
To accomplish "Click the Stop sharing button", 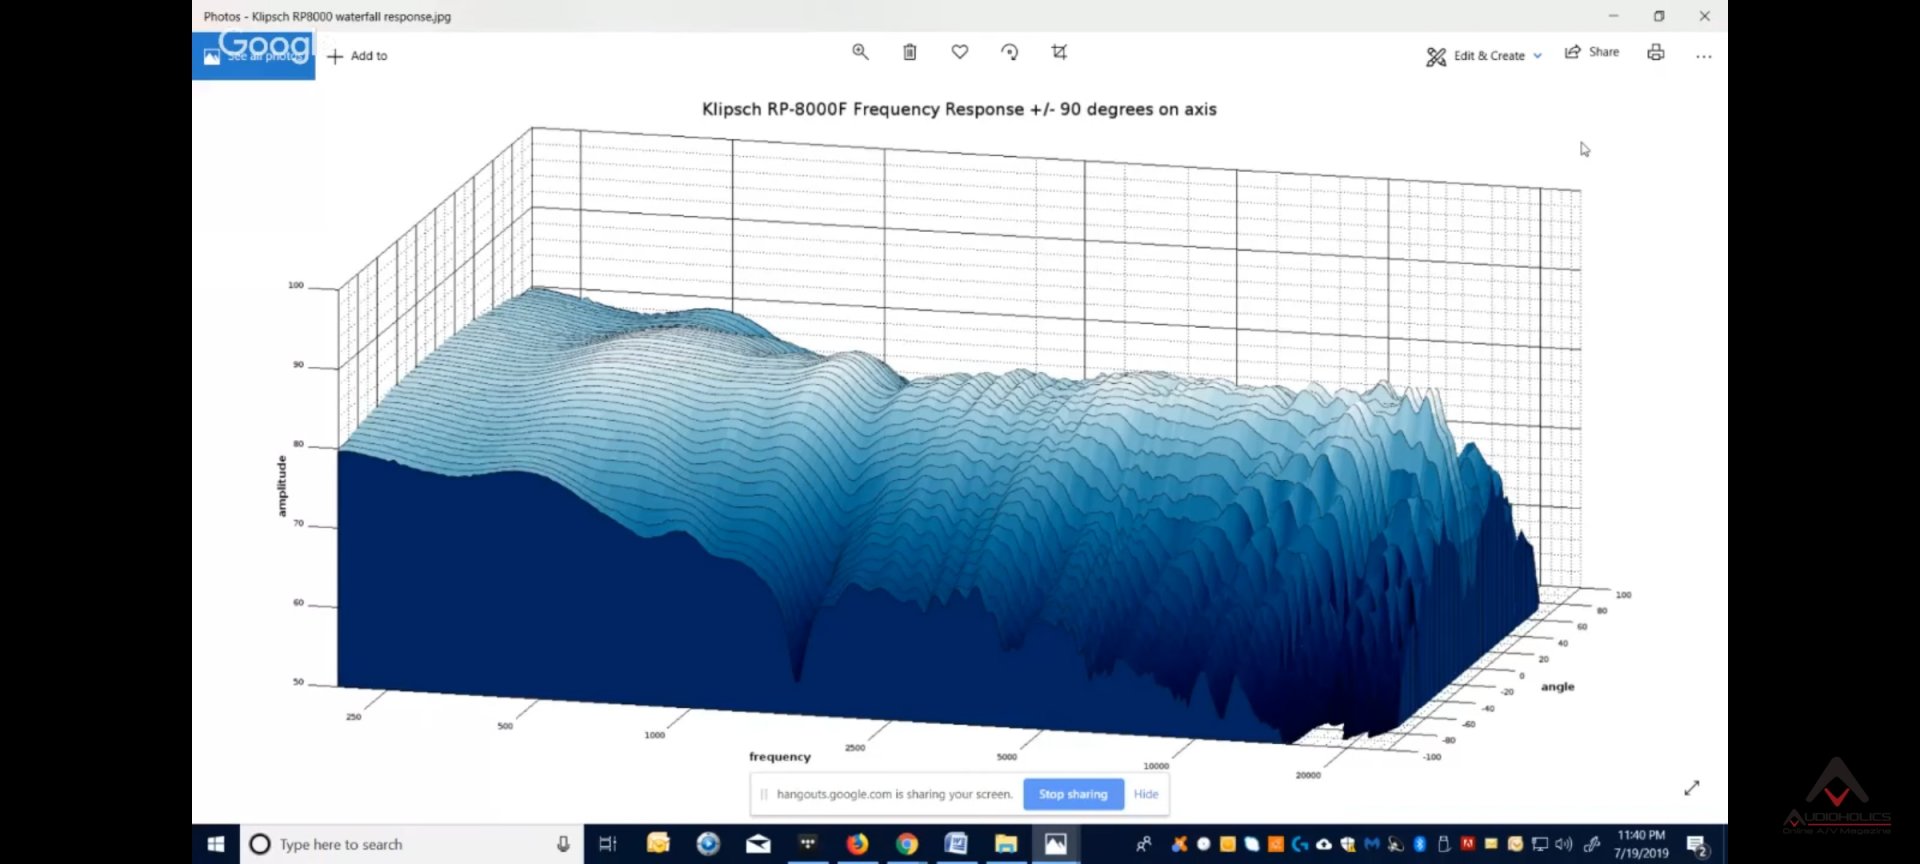I will [x=1073, y=794].
